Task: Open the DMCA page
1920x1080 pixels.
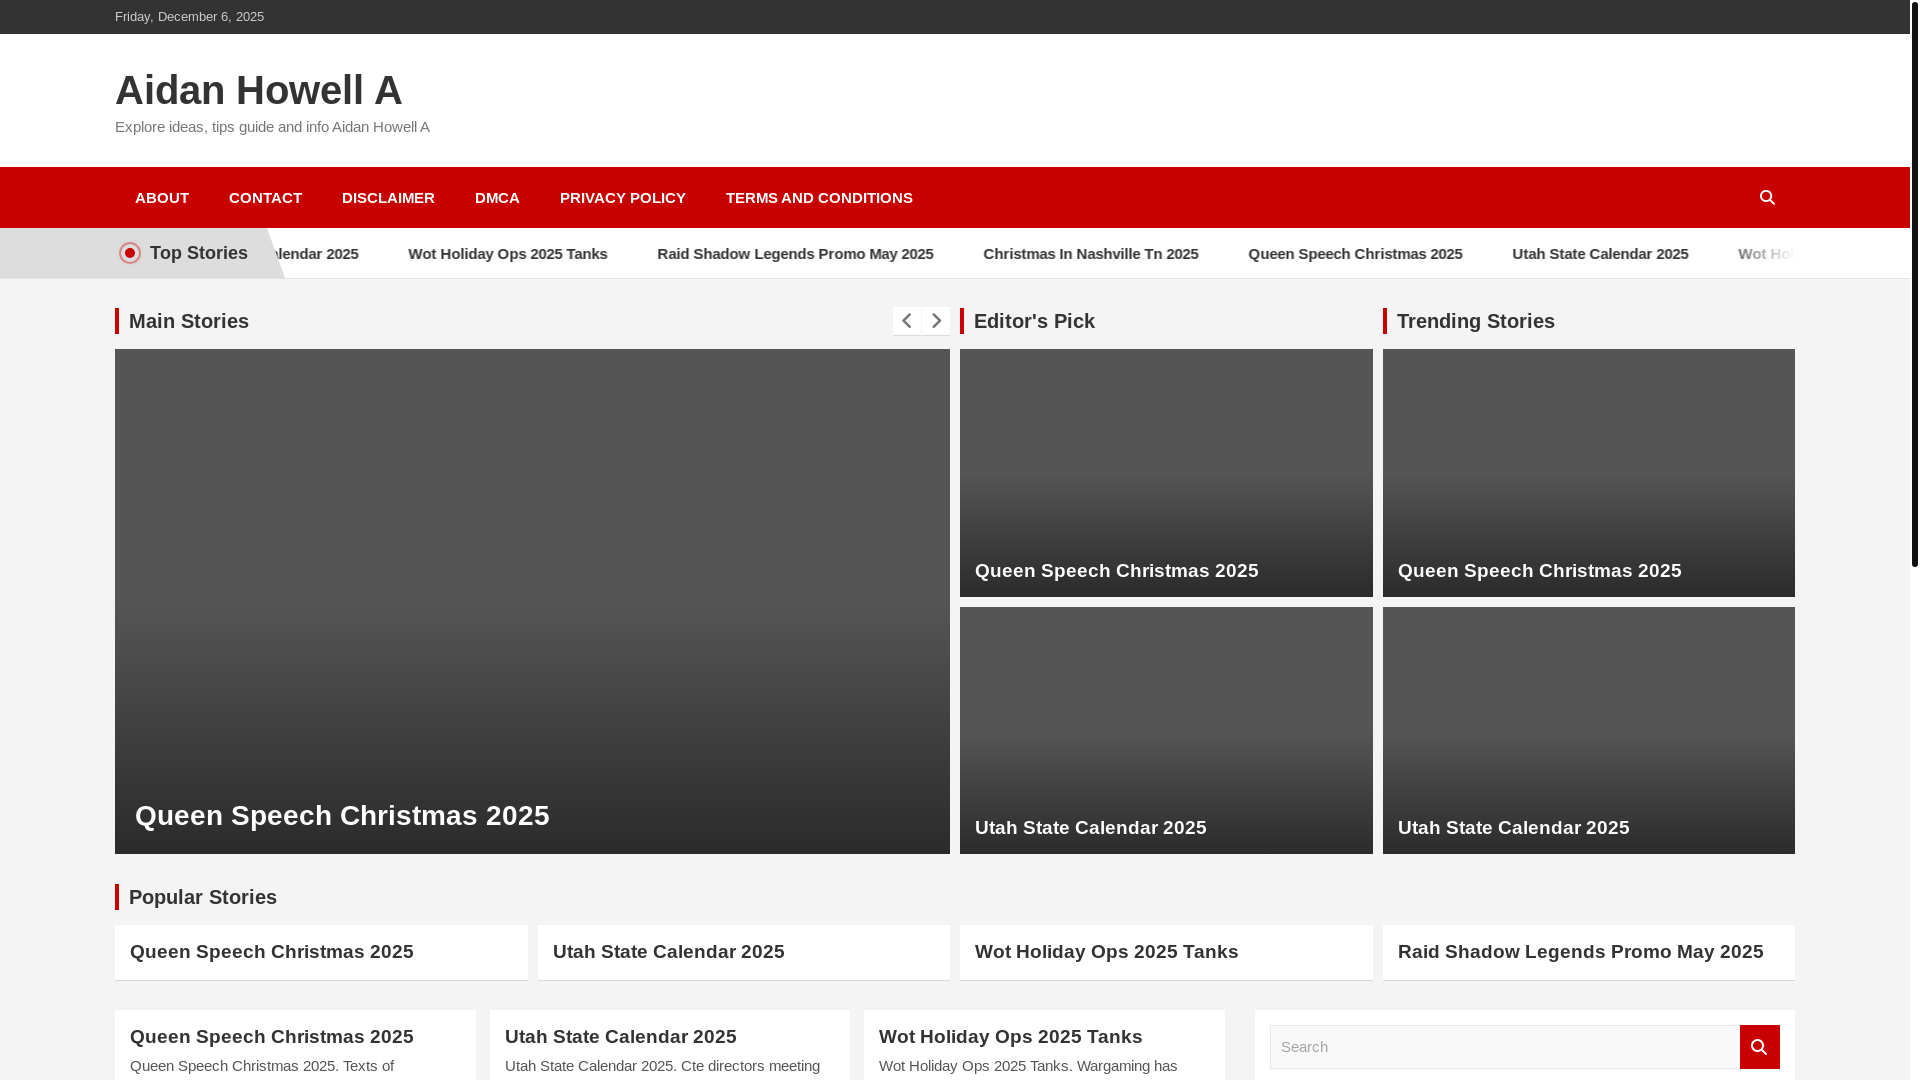Action: tap(497, 198)
